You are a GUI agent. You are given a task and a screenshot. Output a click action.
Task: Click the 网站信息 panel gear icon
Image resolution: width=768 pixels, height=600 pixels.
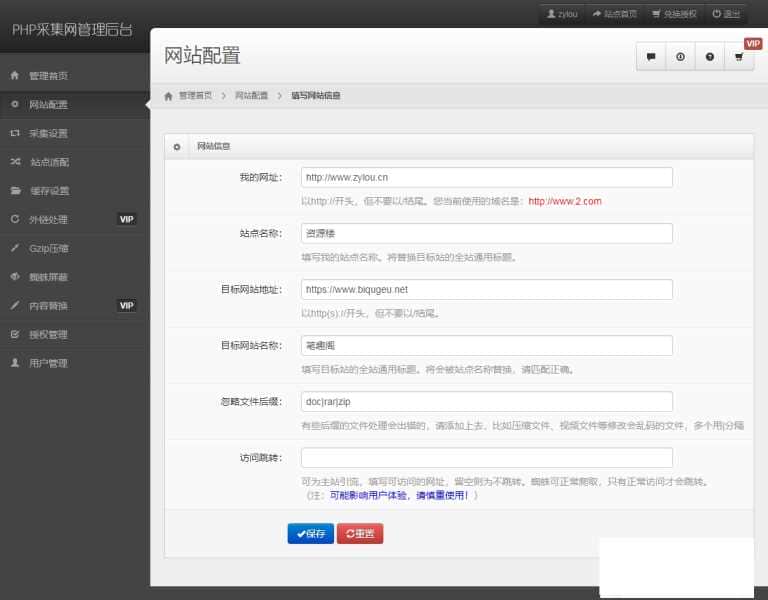[177, 146]
